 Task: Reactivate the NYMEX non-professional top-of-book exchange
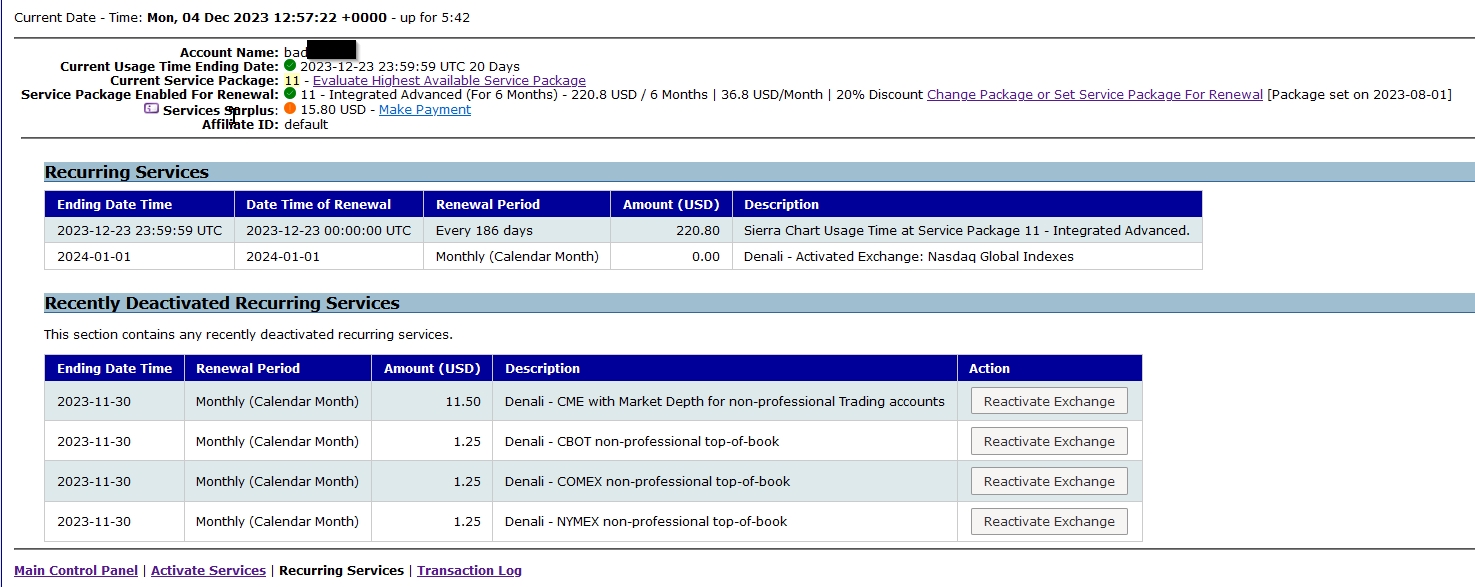(1049, 521)
